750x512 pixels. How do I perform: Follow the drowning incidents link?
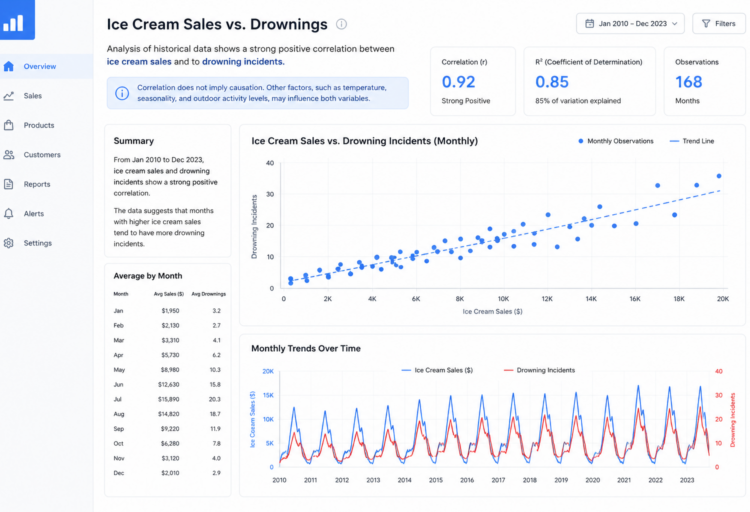click(x=243, y=61)
